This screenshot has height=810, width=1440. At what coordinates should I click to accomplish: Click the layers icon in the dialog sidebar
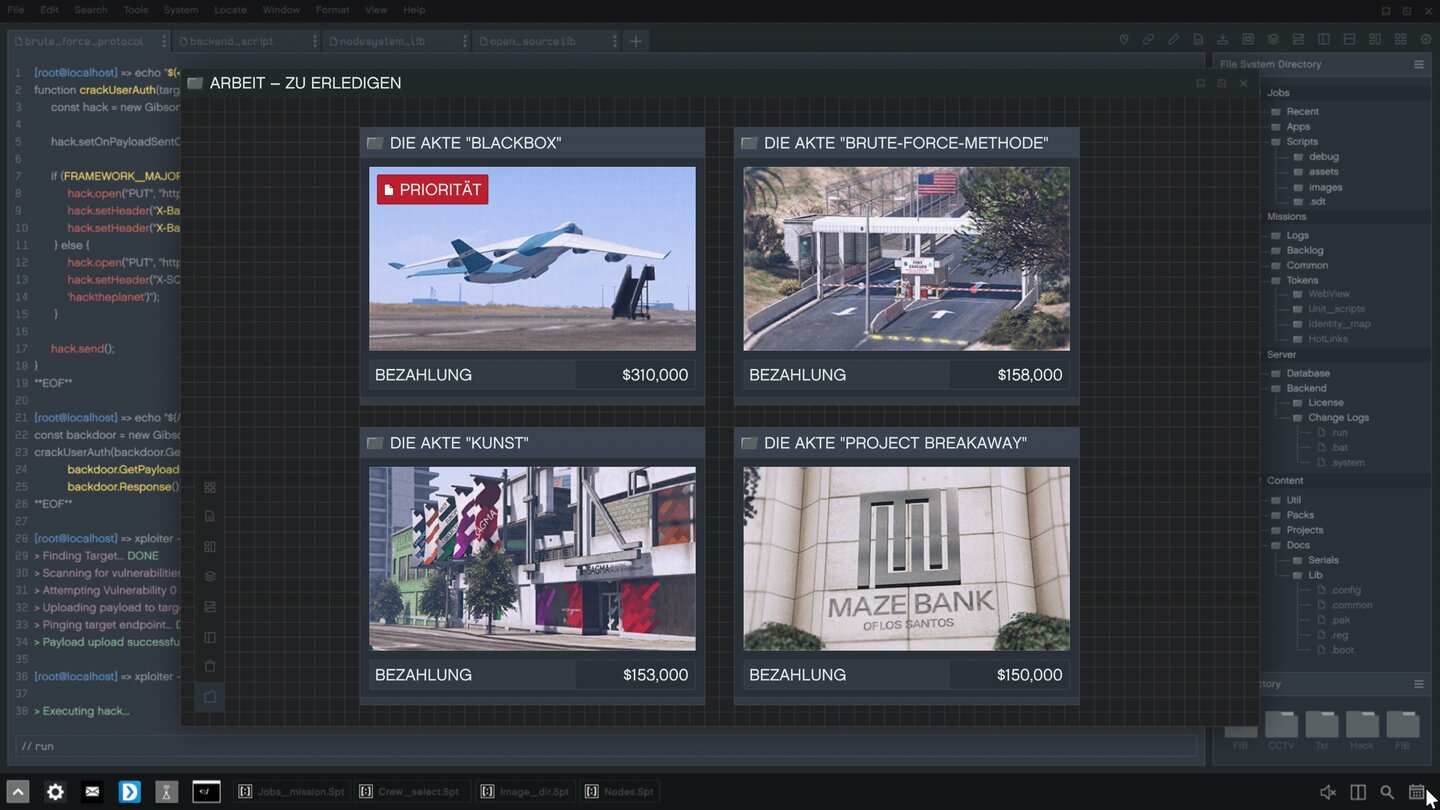click(210, 576)
